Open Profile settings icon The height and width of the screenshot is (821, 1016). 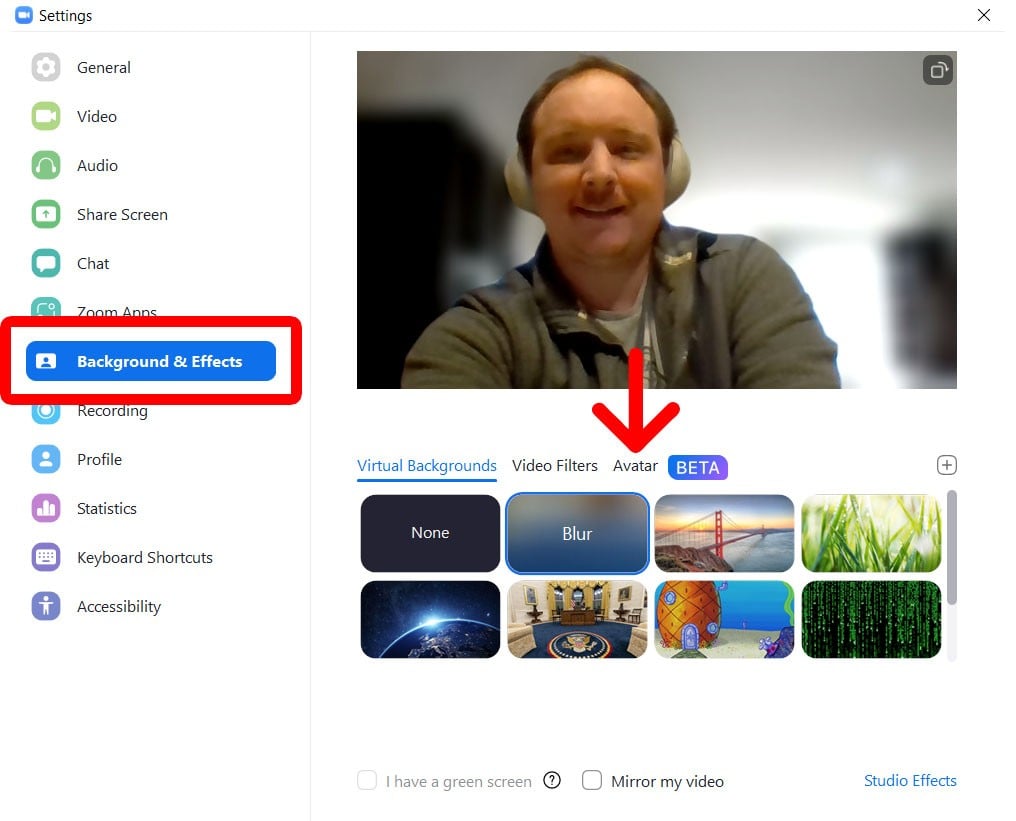(x=46, y=459)
